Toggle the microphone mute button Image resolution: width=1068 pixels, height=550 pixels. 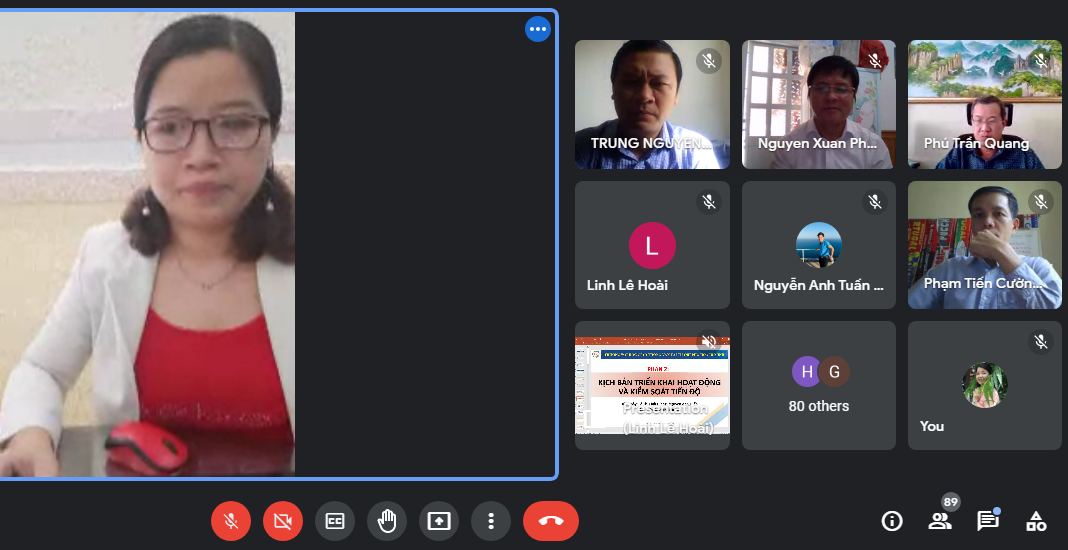pos(231,521)
